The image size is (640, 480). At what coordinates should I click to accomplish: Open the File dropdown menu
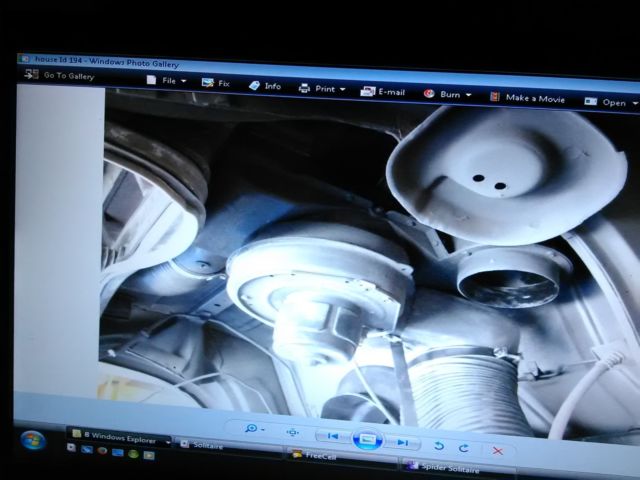[x=166, y=80]
